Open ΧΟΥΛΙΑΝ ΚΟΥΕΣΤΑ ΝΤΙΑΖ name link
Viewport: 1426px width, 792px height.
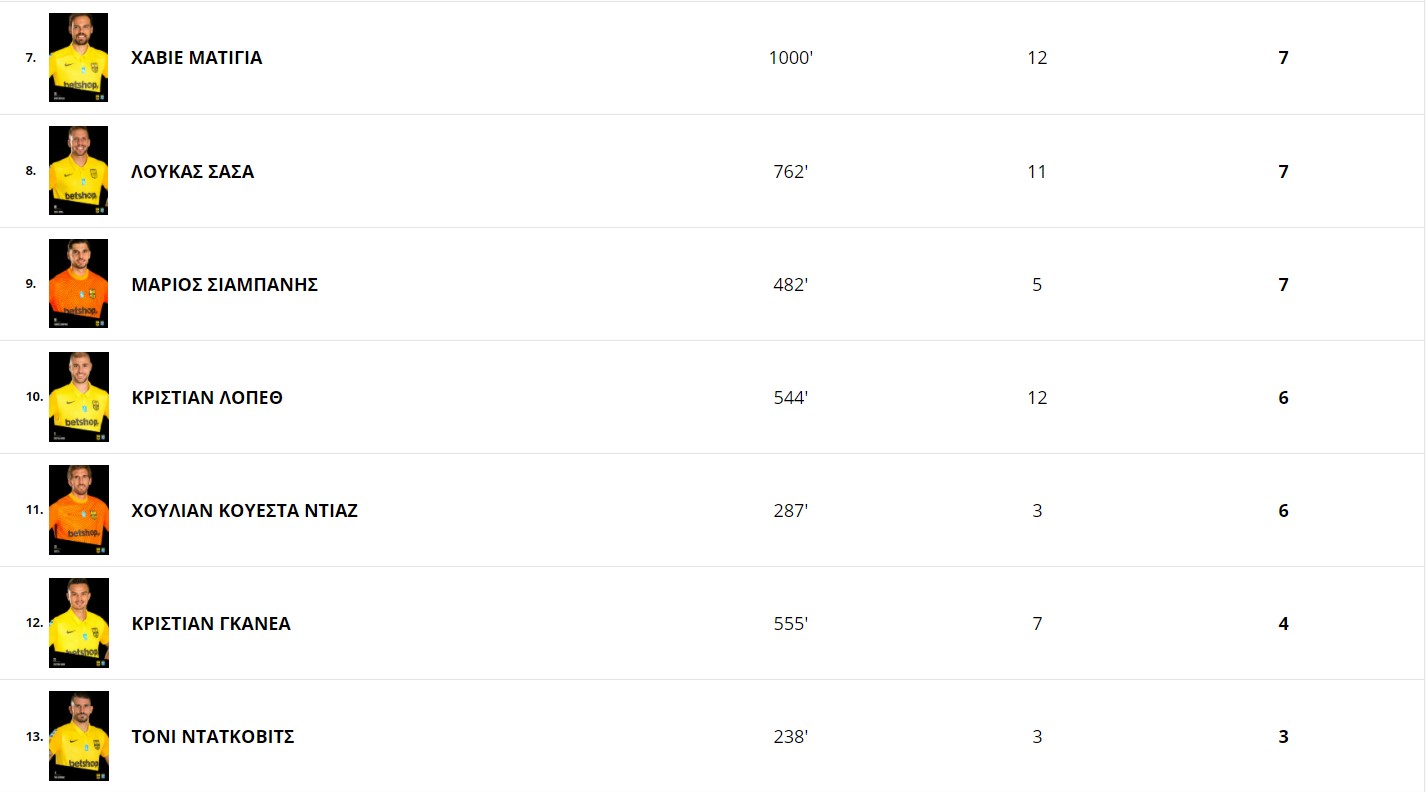point(245,510)
